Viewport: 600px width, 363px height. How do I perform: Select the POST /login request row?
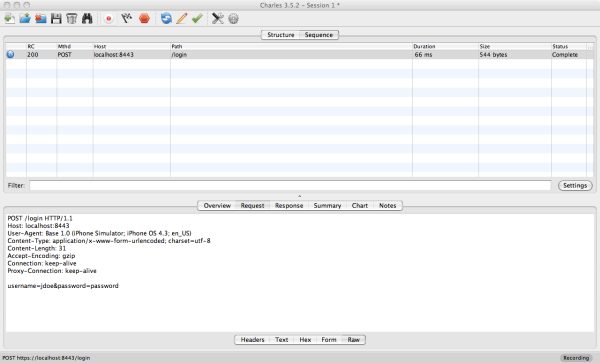(300, 55)
